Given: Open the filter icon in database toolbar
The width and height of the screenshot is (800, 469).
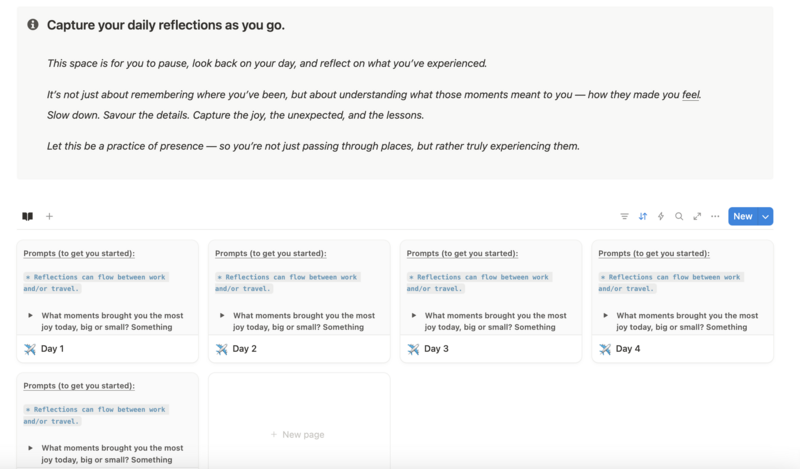Looking at the screenshot, I should tap(624, 216).
